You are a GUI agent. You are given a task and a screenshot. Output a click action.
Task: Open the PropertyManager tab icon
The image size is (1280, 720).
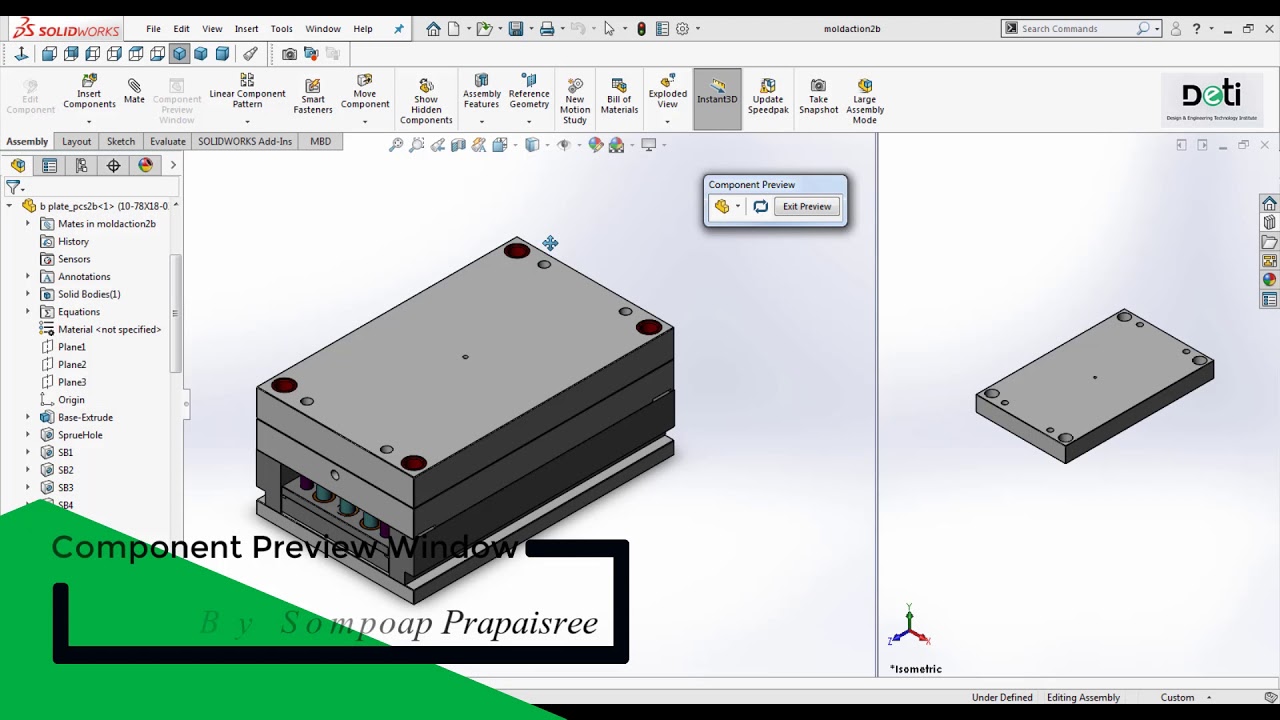[x=49, y=165]
